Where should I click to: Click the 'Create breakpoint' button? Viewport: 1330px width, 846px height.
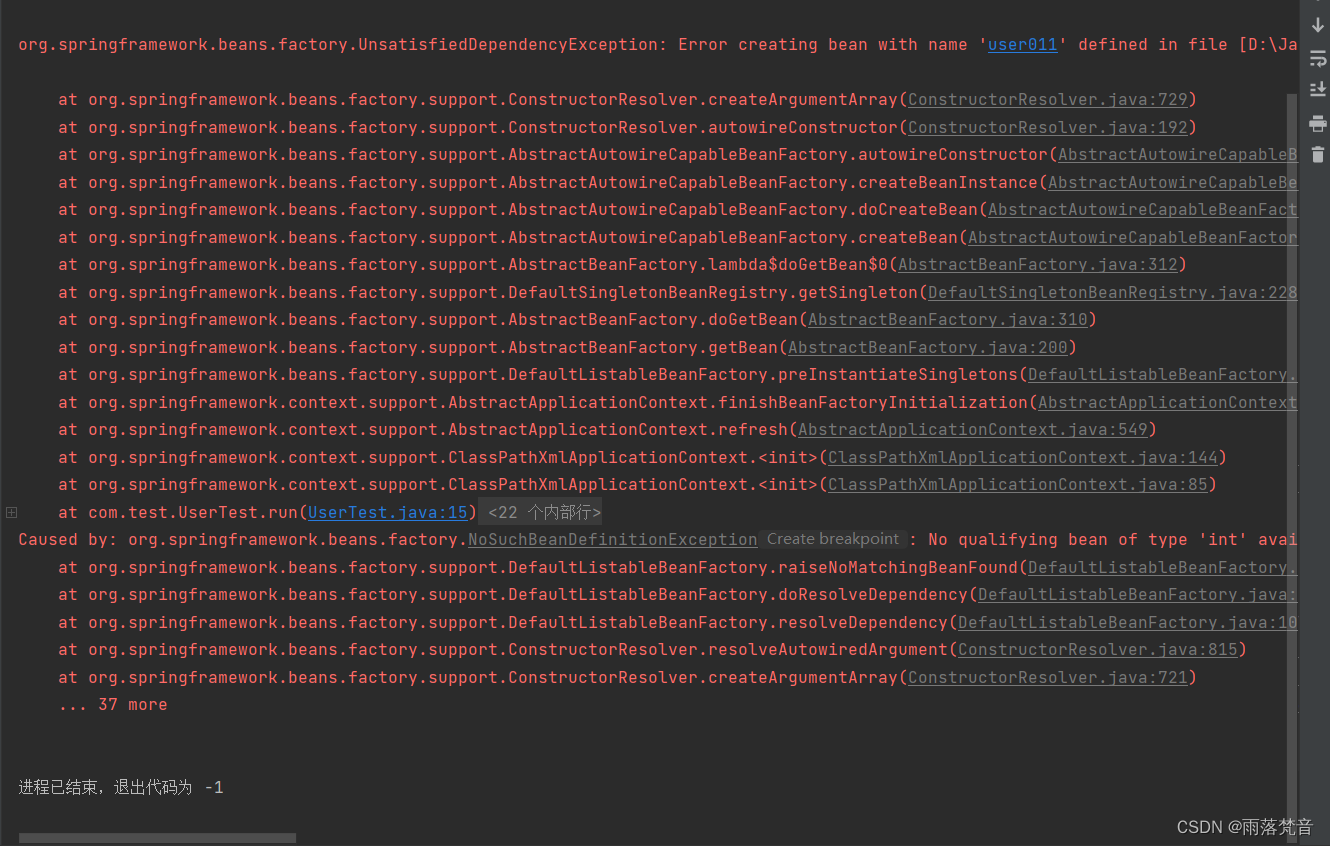(833, 539)
